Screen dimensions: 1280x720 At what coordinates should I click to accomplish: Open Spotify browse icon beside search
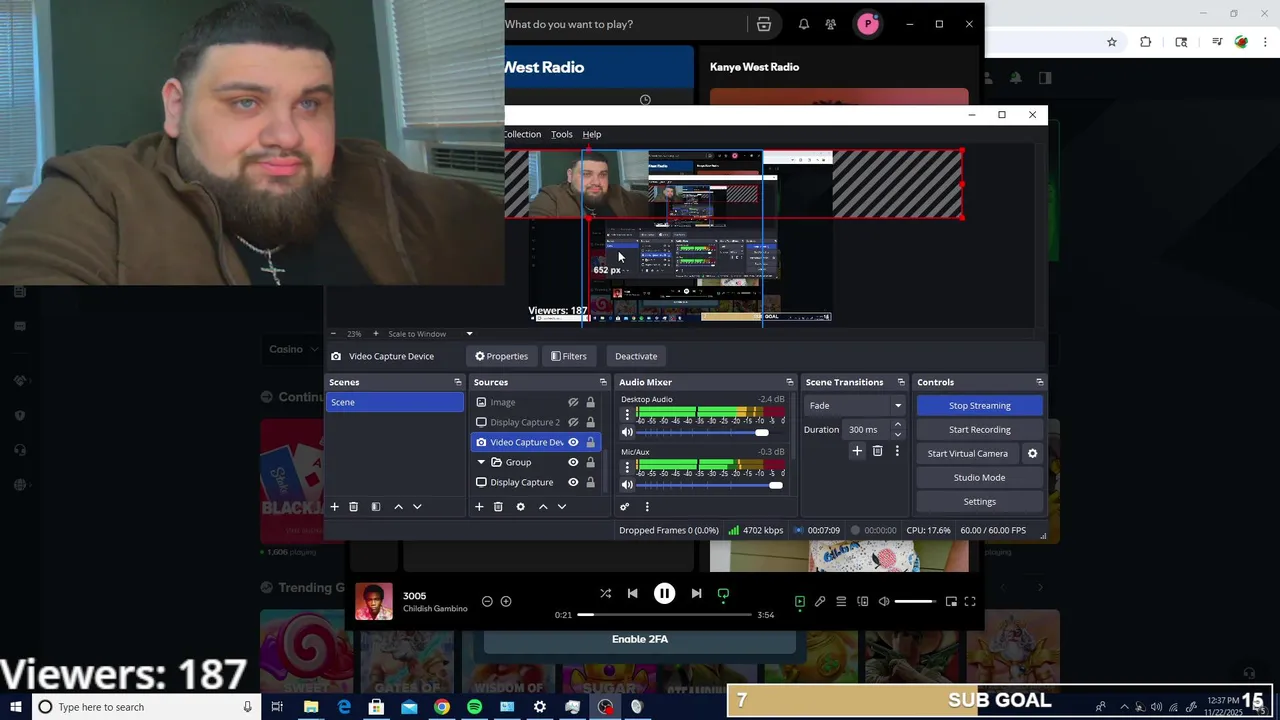pos(764,24)
